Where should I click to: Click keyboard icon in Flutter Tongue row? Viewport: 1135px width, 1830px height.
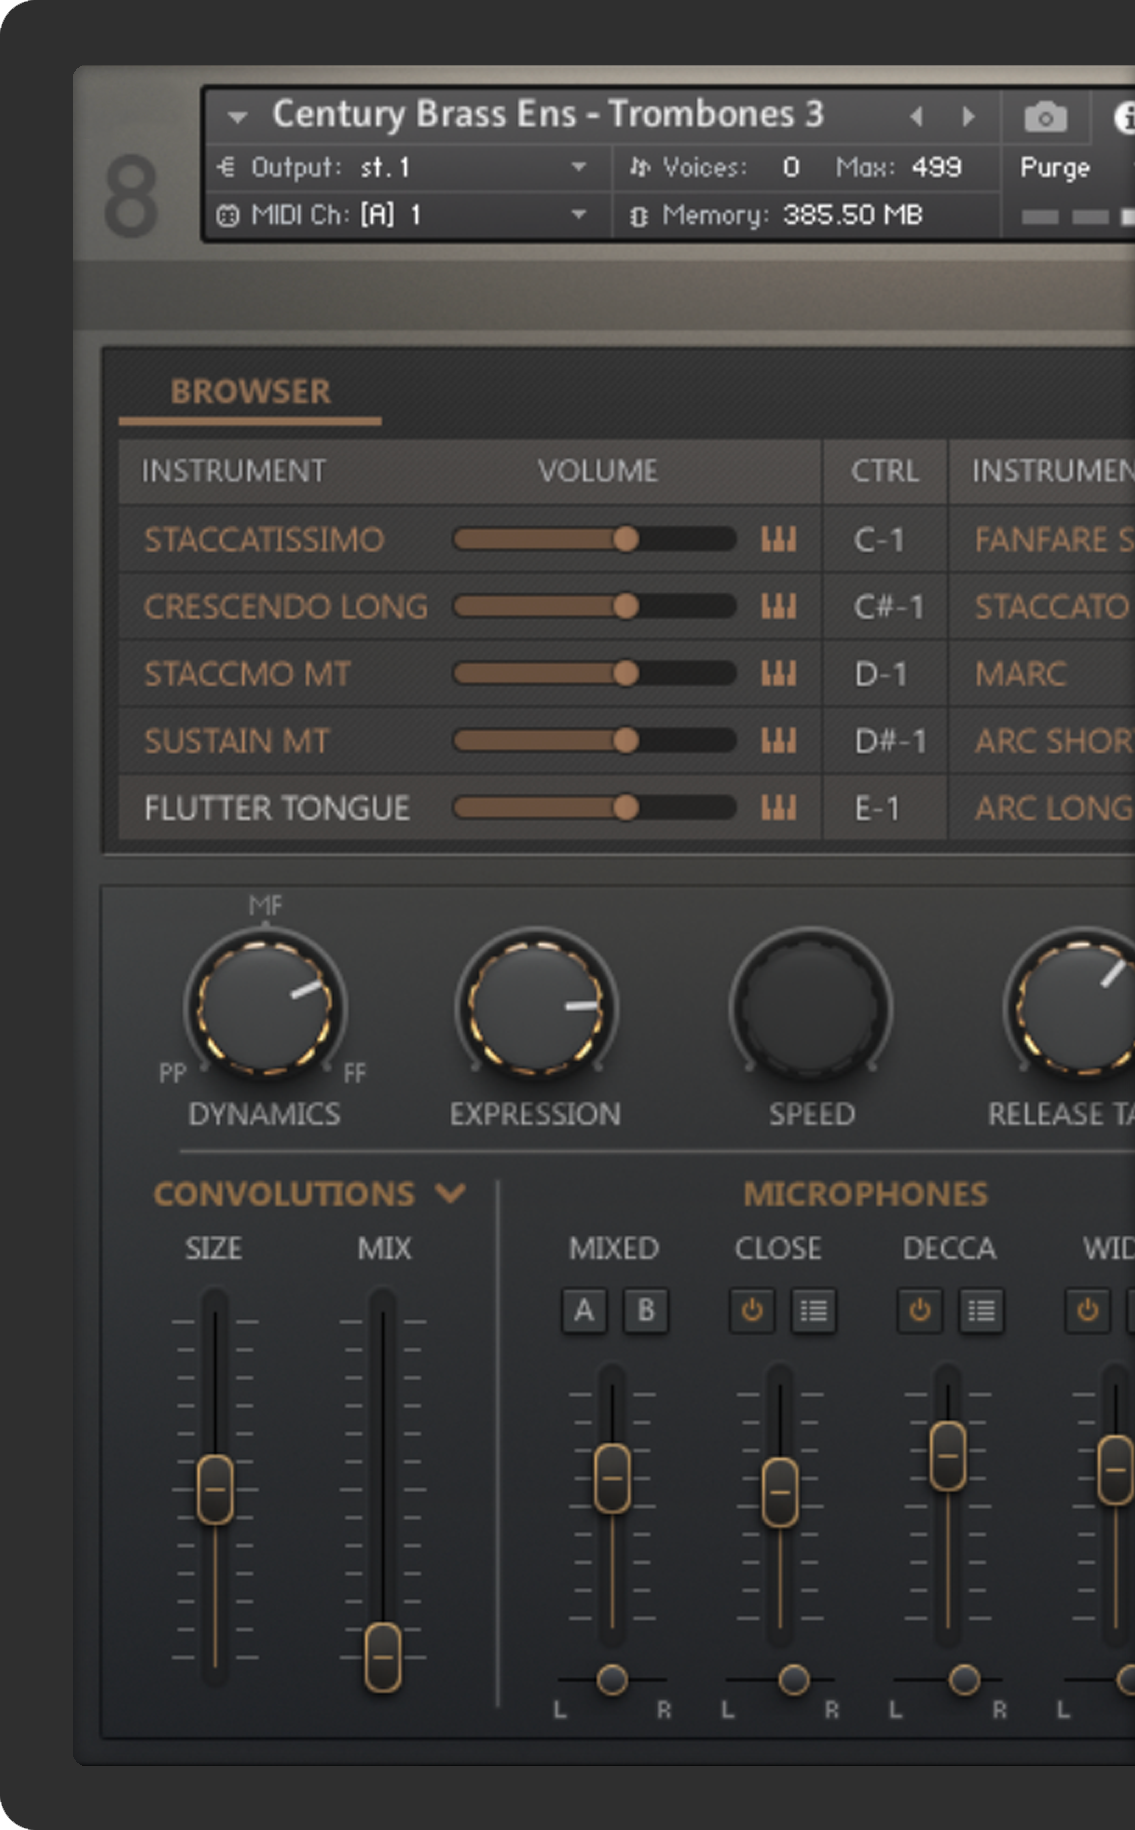(x=778, y=808)
